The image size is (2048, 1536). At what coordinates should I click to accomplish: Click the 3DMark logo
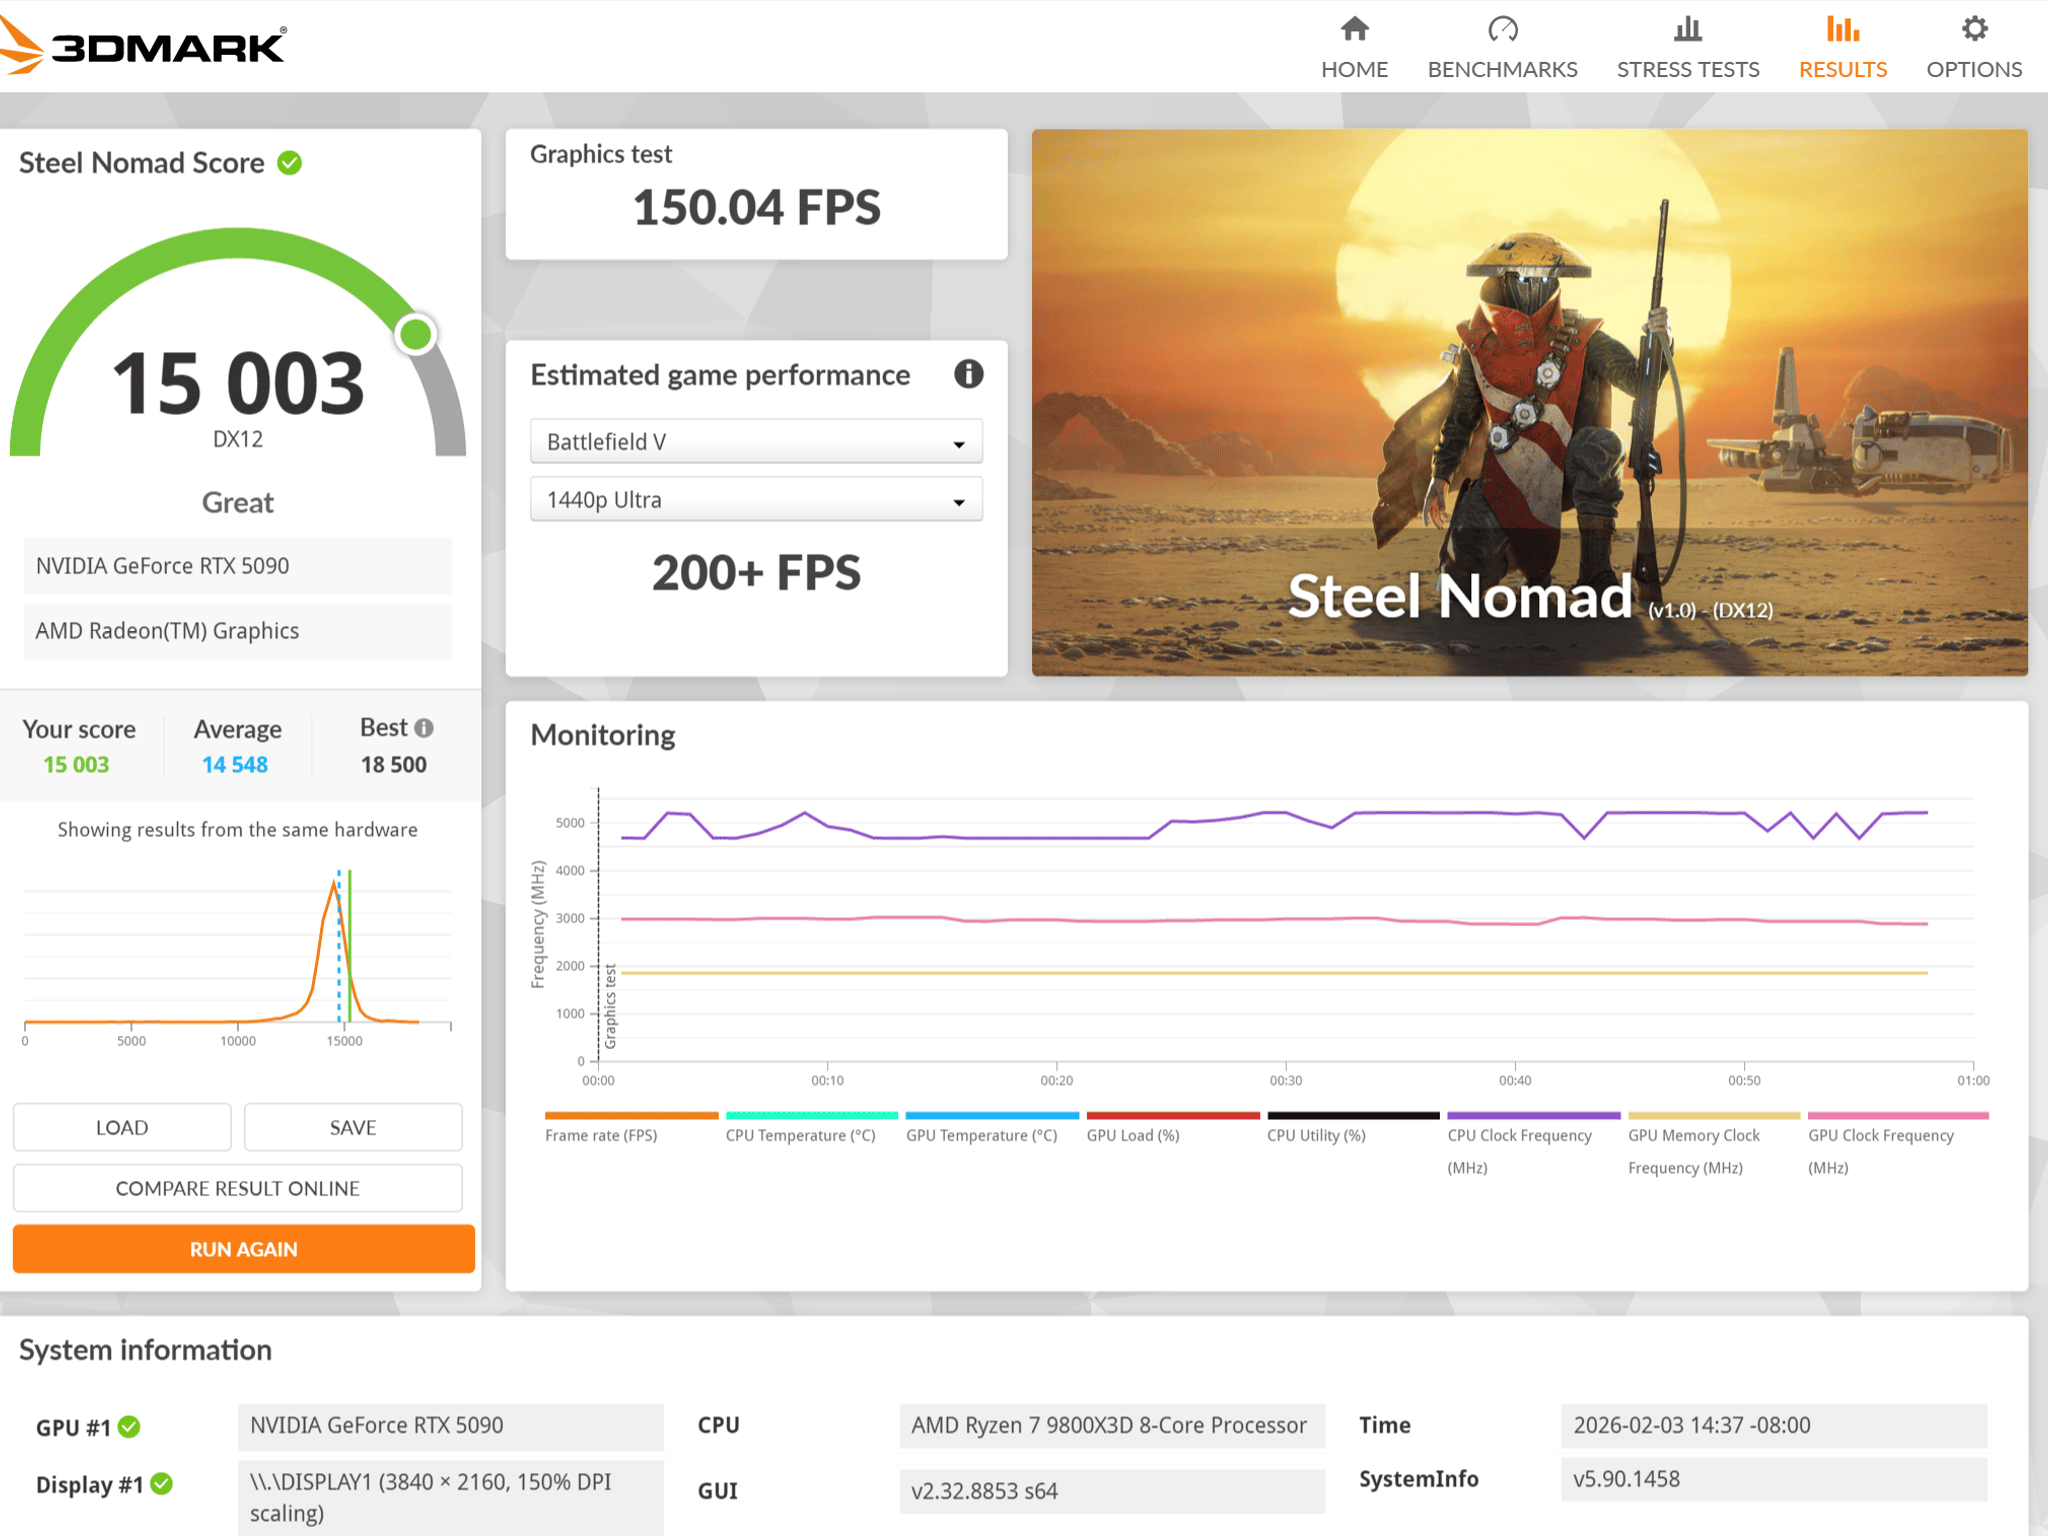[143, 46]
